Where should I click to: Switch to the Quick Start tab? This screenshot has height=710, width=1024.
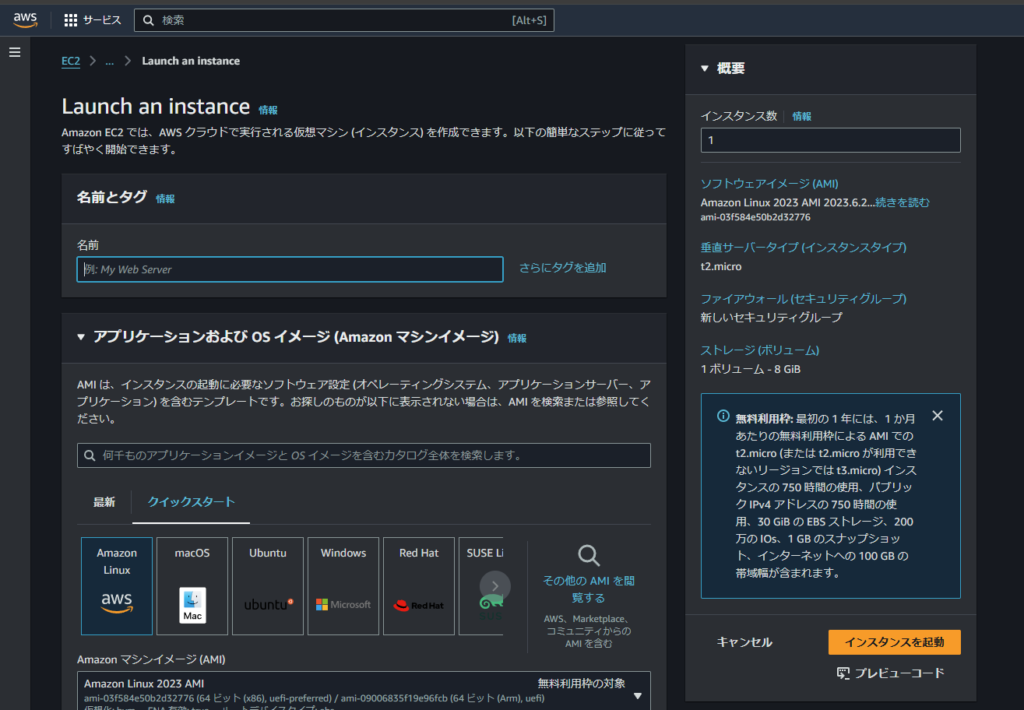pyautogui.click(x=191, y=502)
